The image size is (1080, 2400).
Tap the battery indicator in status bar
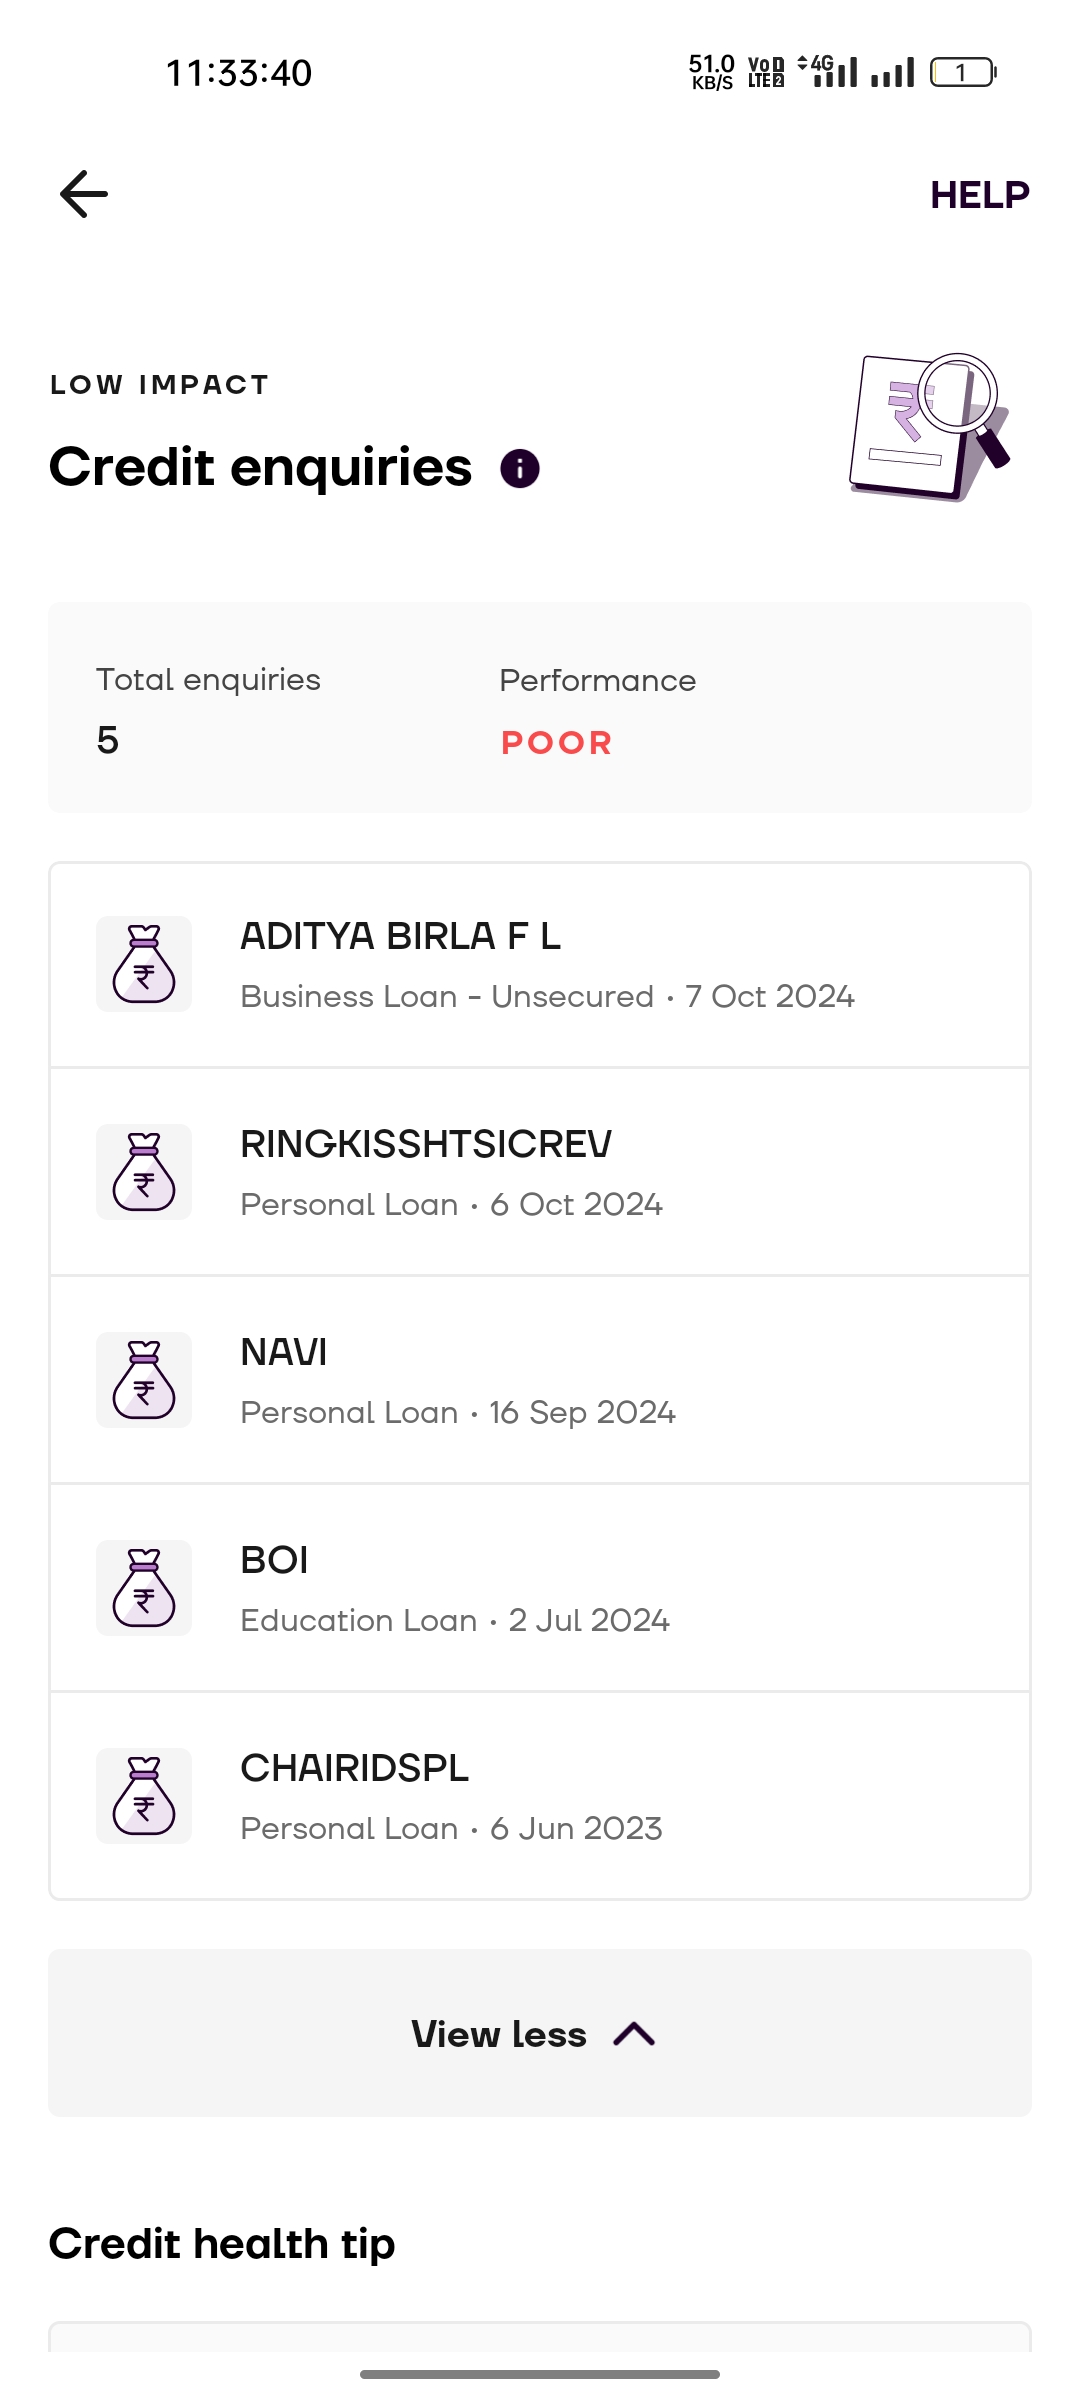click(962, 72)
